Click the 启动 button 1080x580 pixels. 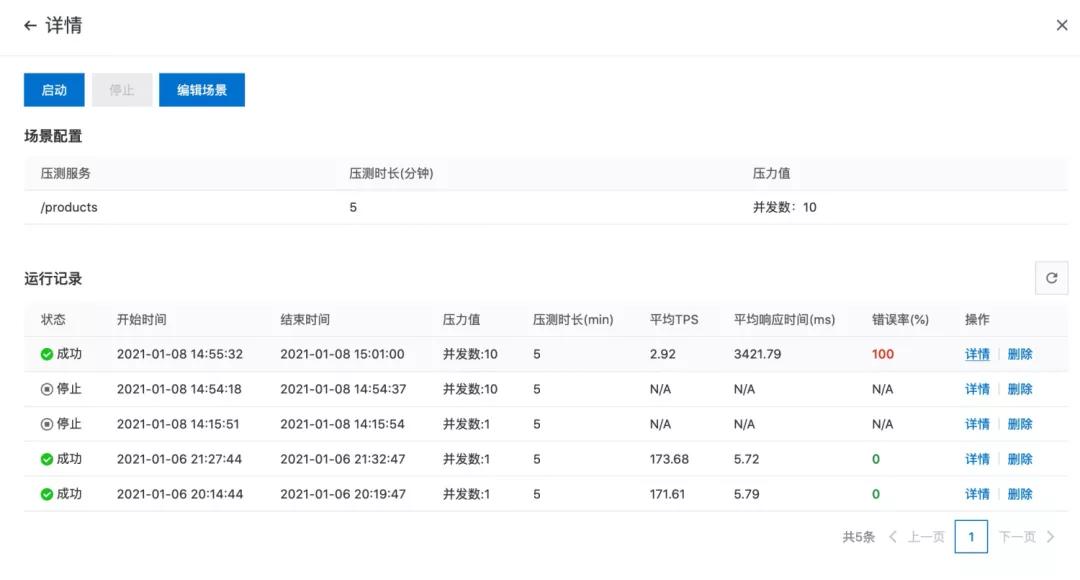point(54,90)
